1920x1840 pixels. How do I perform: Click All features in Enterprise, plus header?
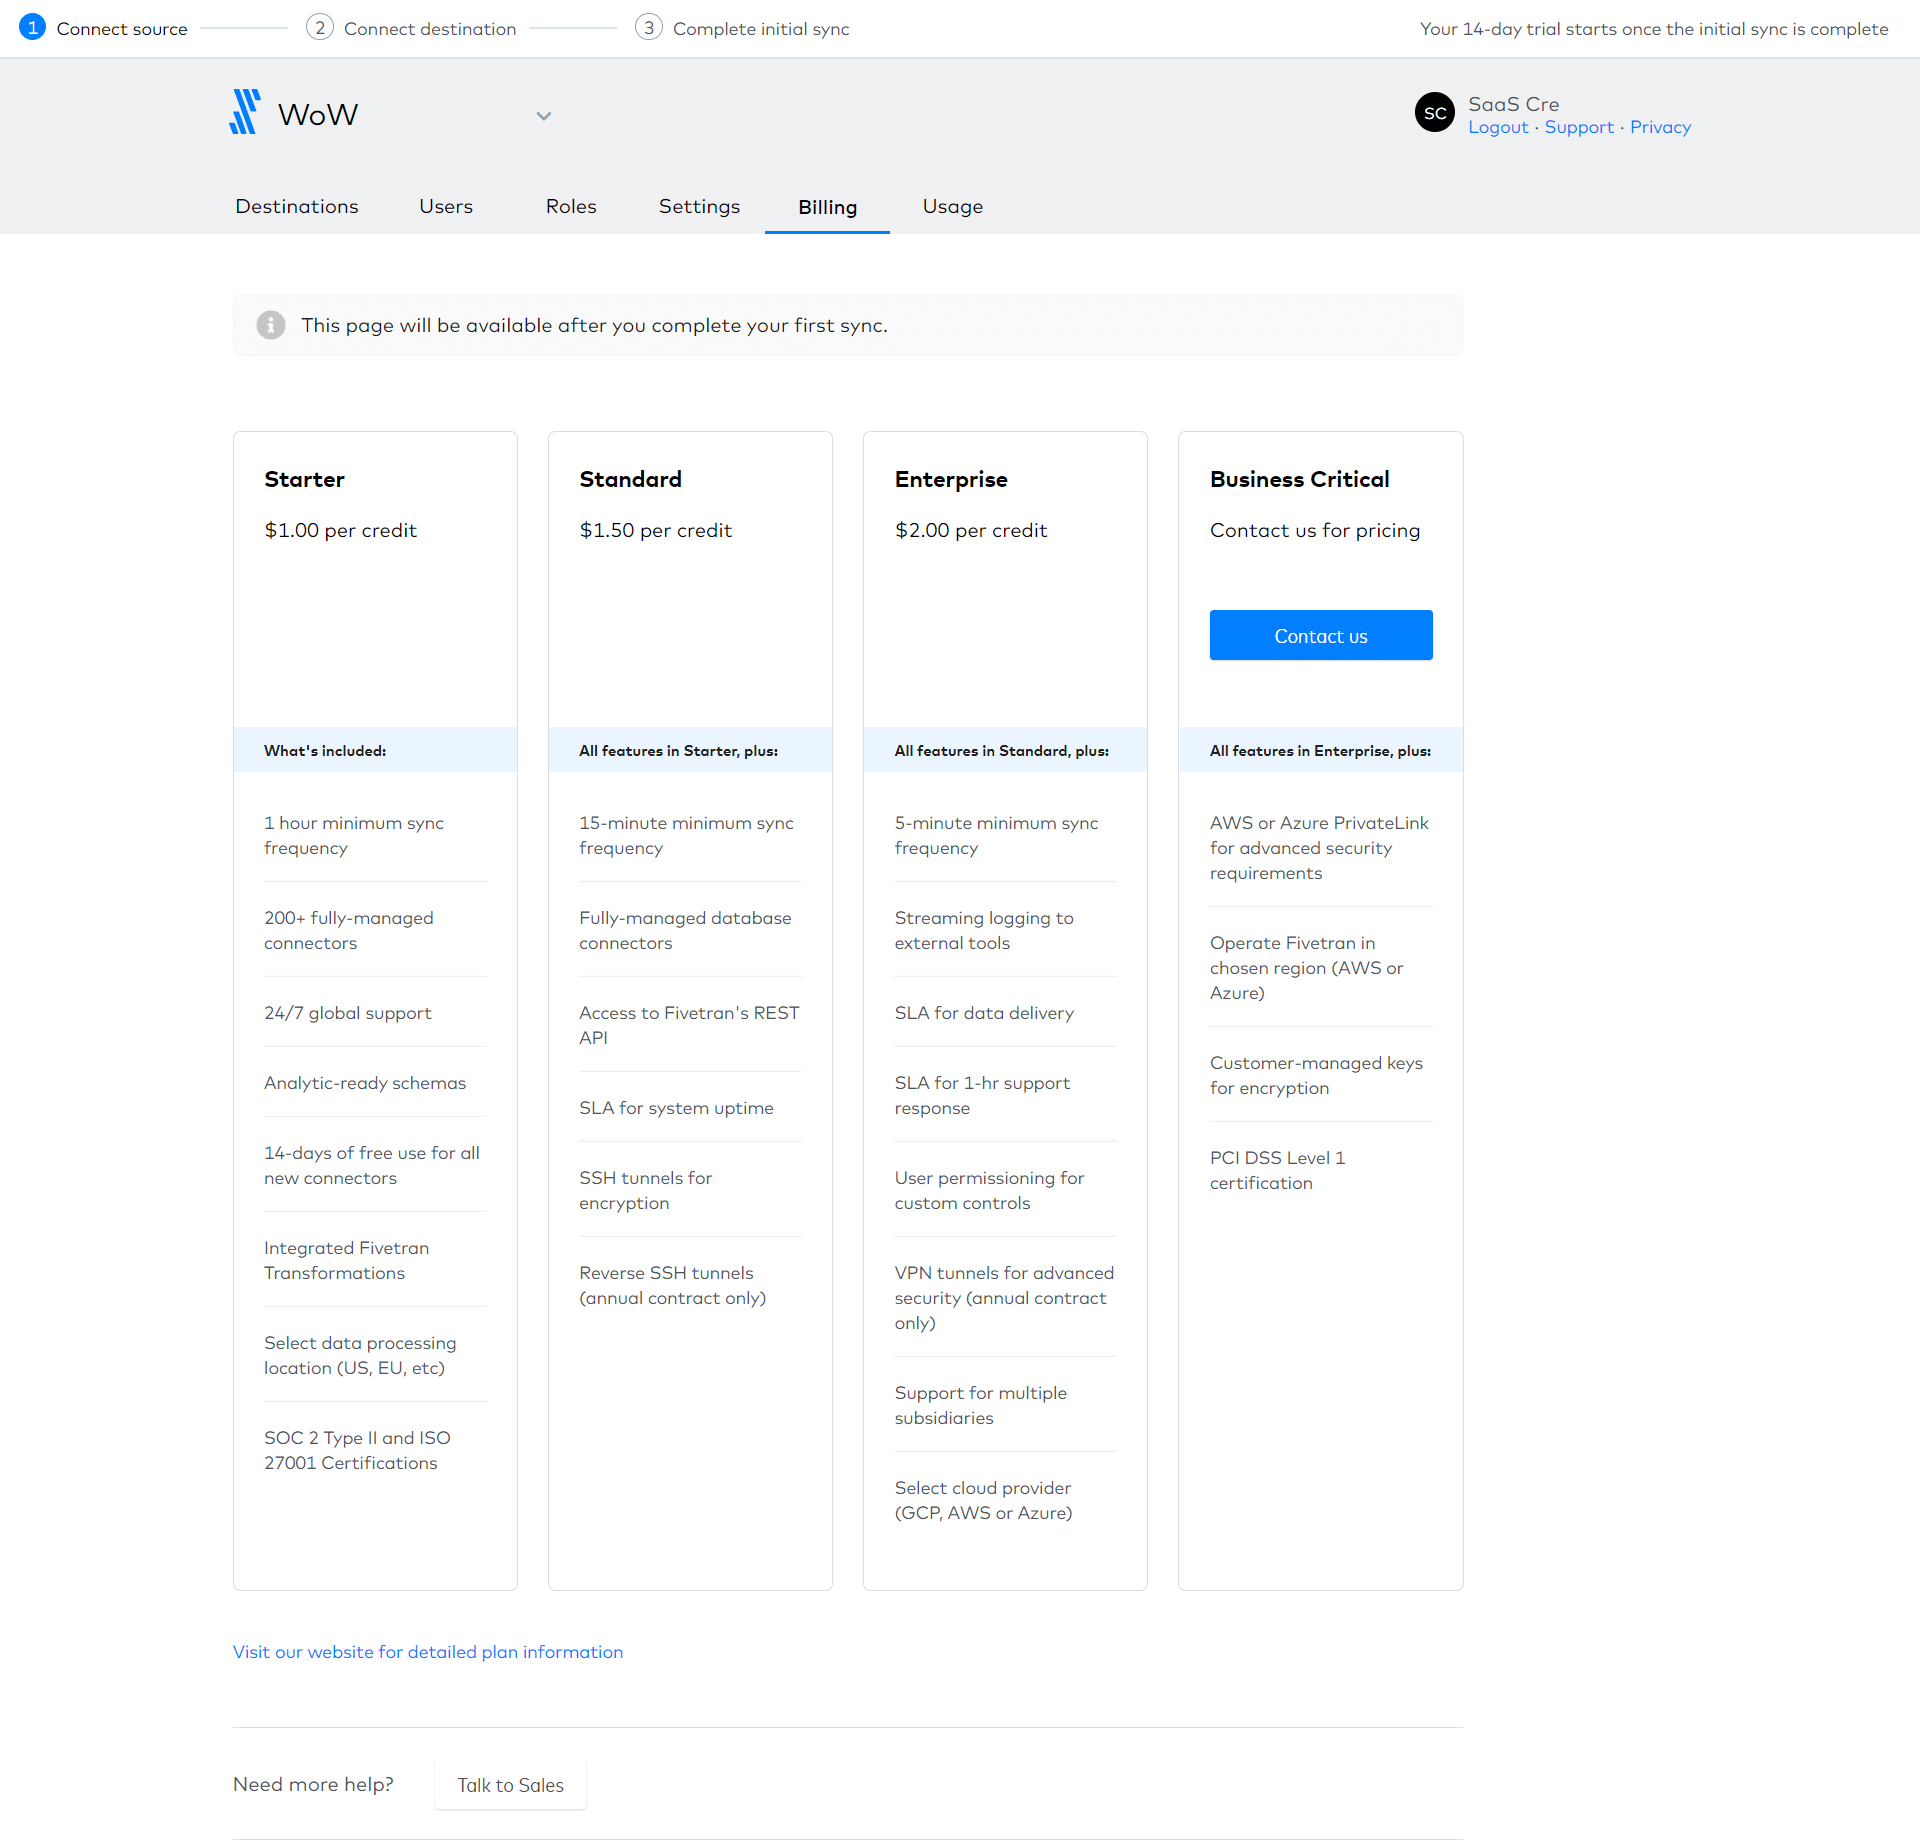pos(1320,751)
